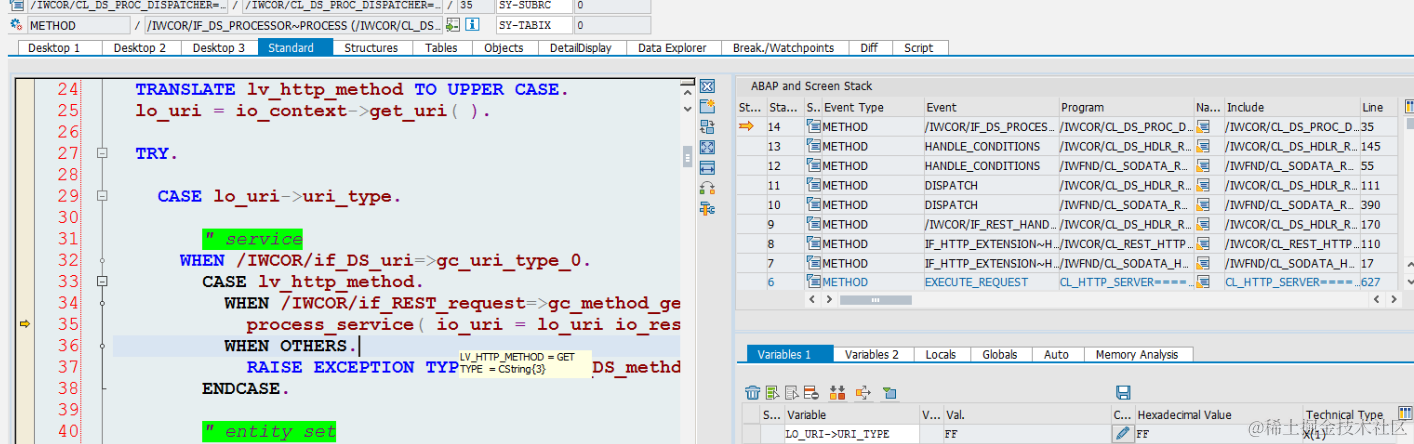This screenshot has height=444, width=1414.
Task: Switch to the Desktop 2 tab
Action: tap(140, 48)
